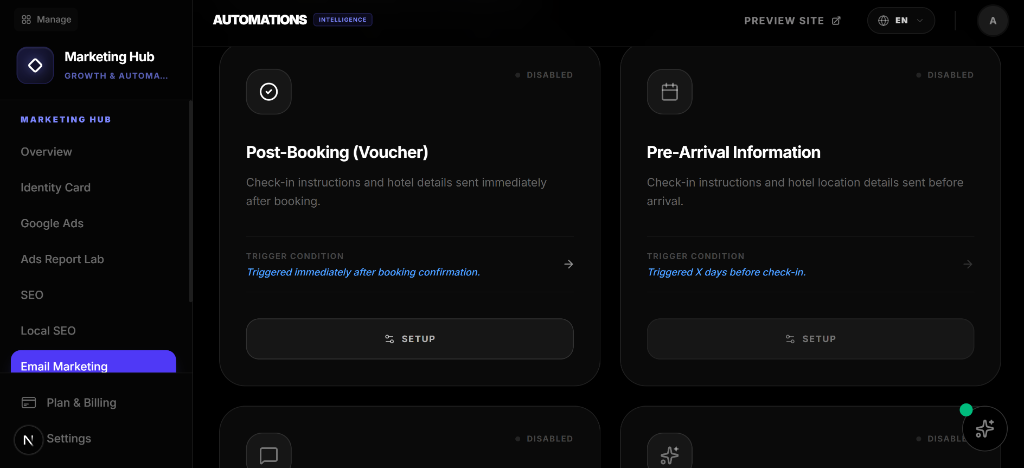
Task: Click the Post-Booking checkmark circle icon
Action: [269, 92]
